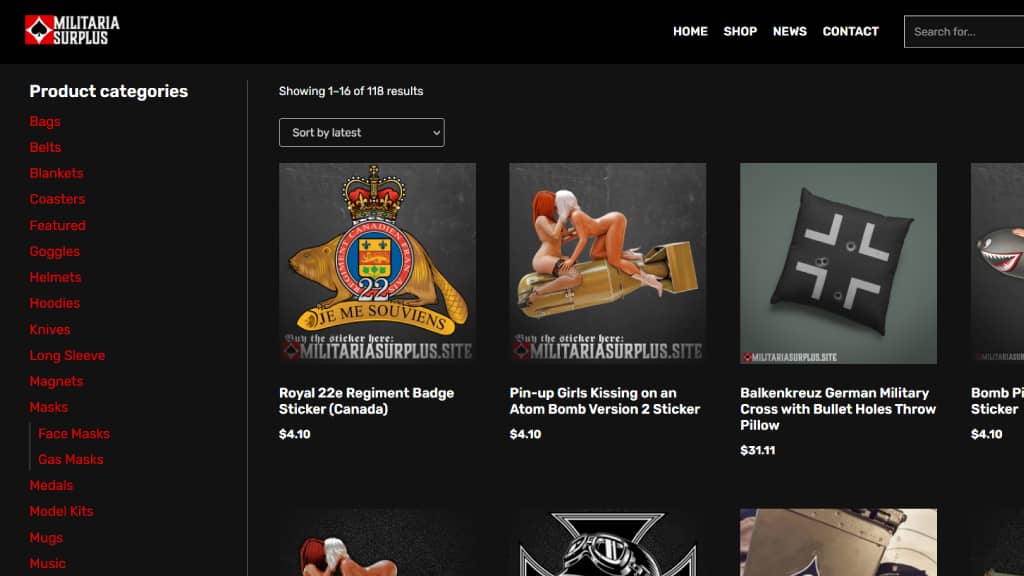Viewport: 1024px width, 576px height.
Task: Open the Bags category
Action: tap(45, 121)
